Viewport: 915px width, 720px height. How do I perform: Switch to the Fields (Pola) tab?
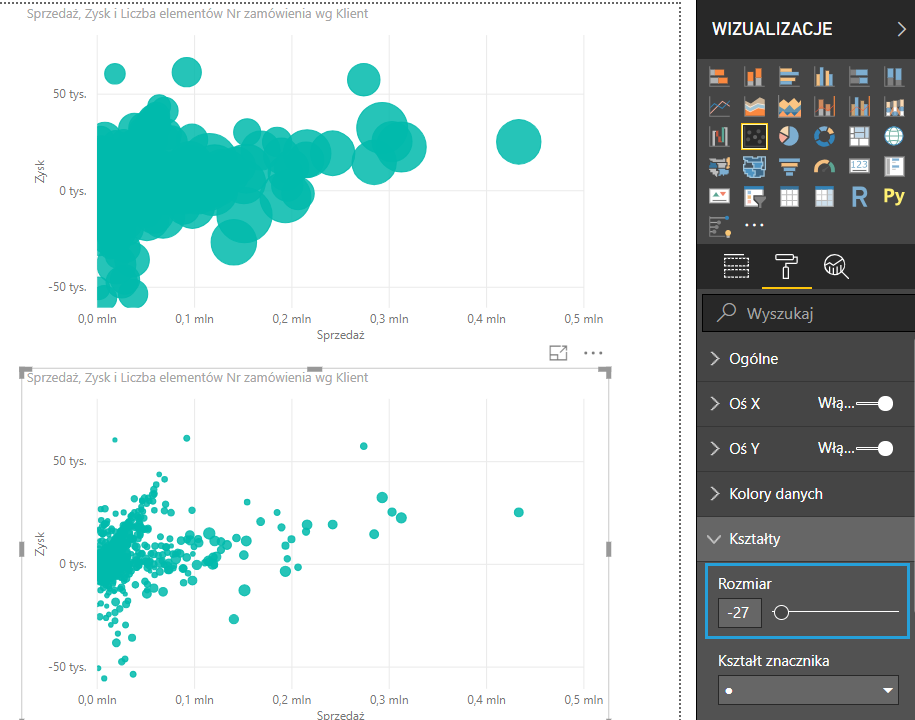(736, 265)
